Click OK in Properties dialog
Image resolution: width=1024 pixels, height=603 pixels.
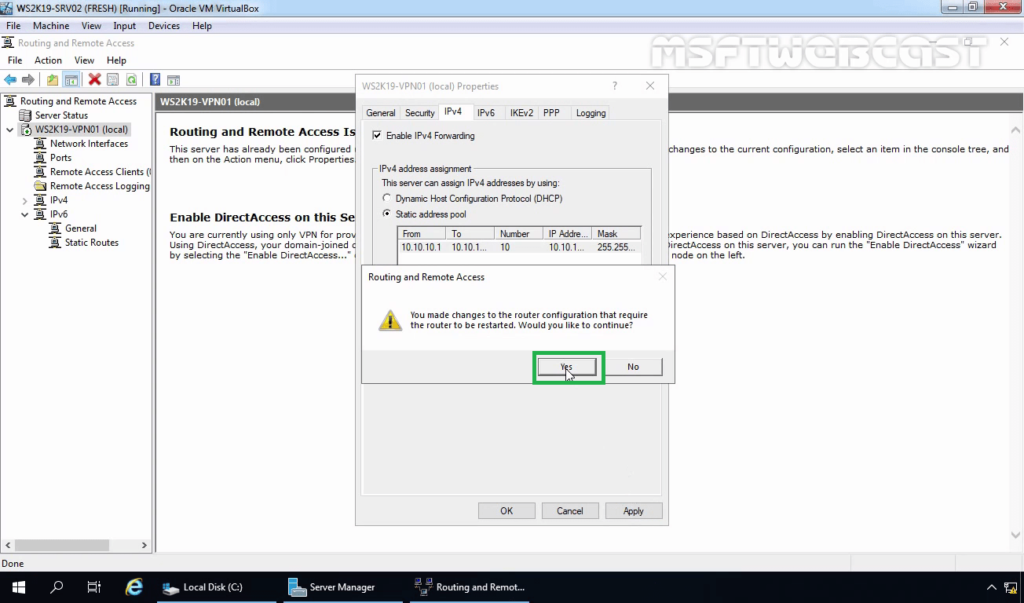click(506, 511)
